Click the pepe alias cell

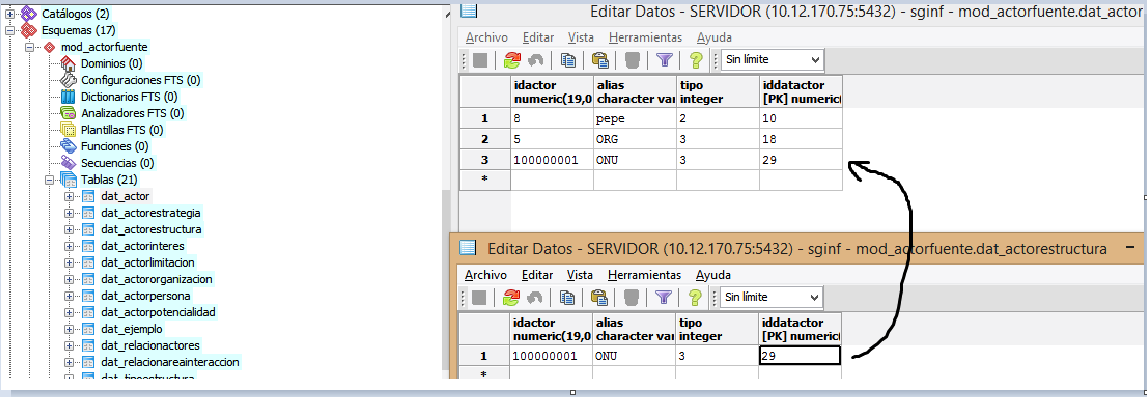pyautogui.click(x=635, y=118)
